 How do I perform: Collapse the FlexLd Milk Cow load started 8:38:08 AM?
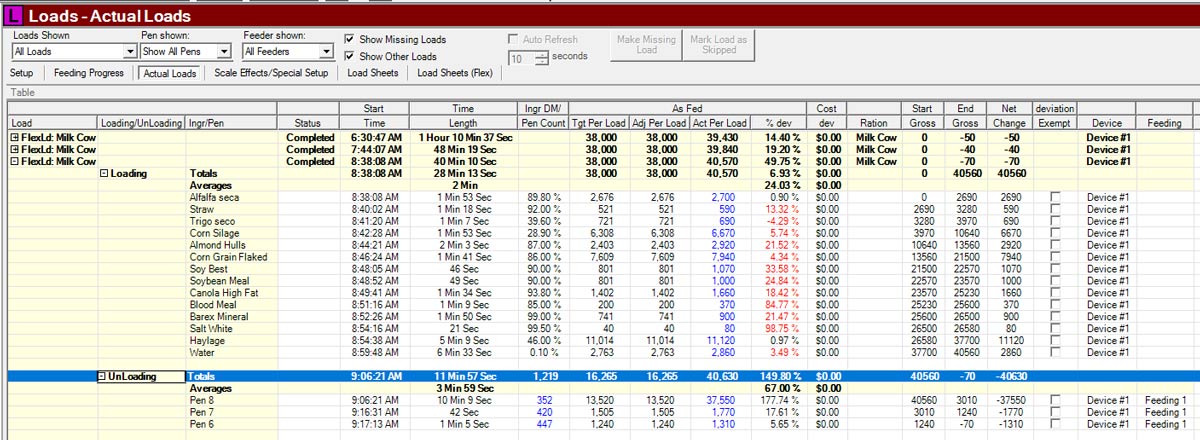14,162
